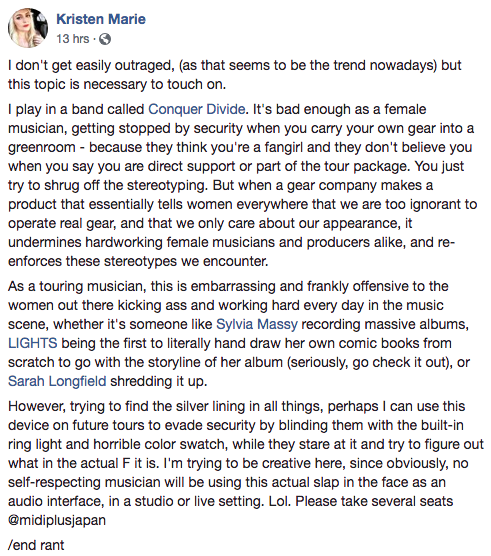Image resolution: width=491 pixels, height=556 pixels.
Task: Open the post via the 13 hrs timestamp
Action: click(73, 39)
